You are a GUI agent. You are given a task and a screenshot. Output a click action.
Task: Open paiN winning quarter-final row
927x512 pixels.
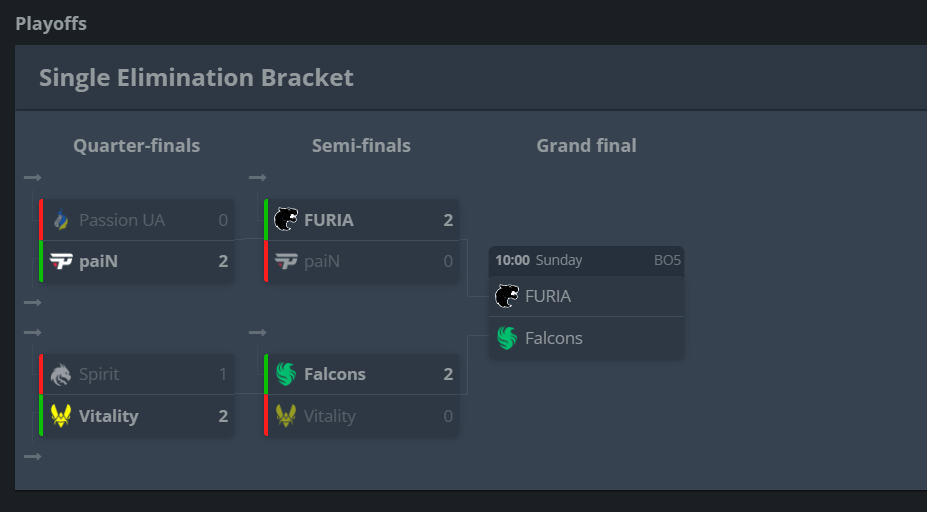click(137, 261)
